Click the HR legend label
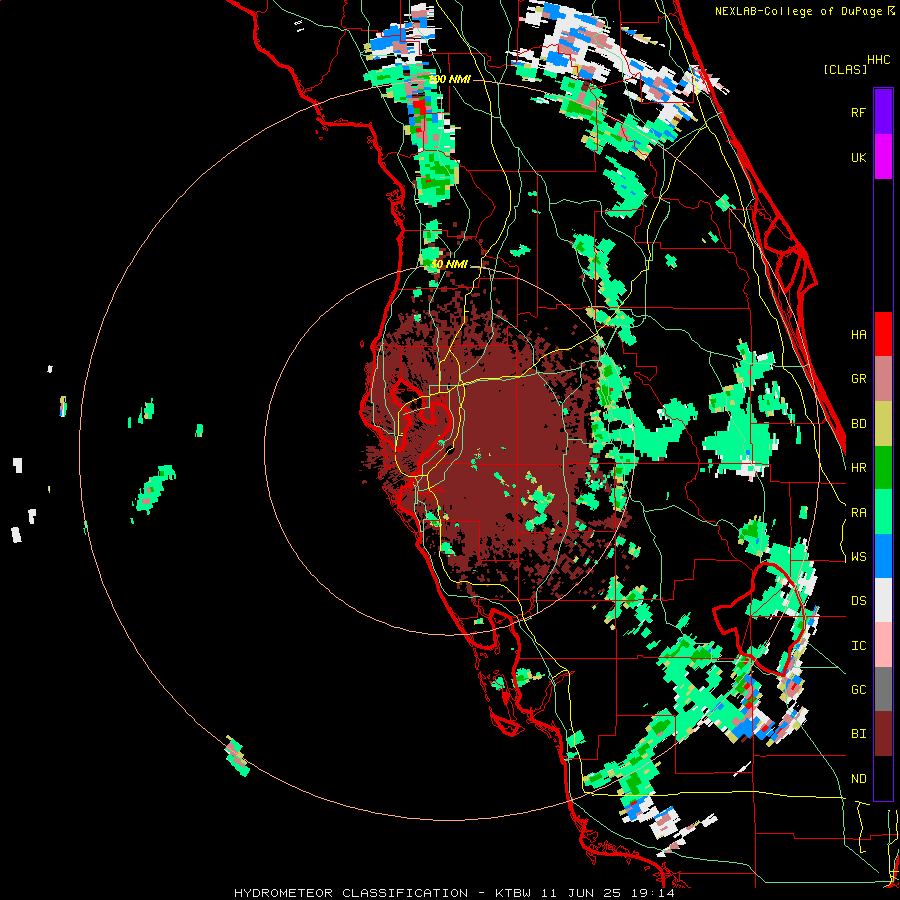Viewport: 900px width, 900px height. point(858,468)
